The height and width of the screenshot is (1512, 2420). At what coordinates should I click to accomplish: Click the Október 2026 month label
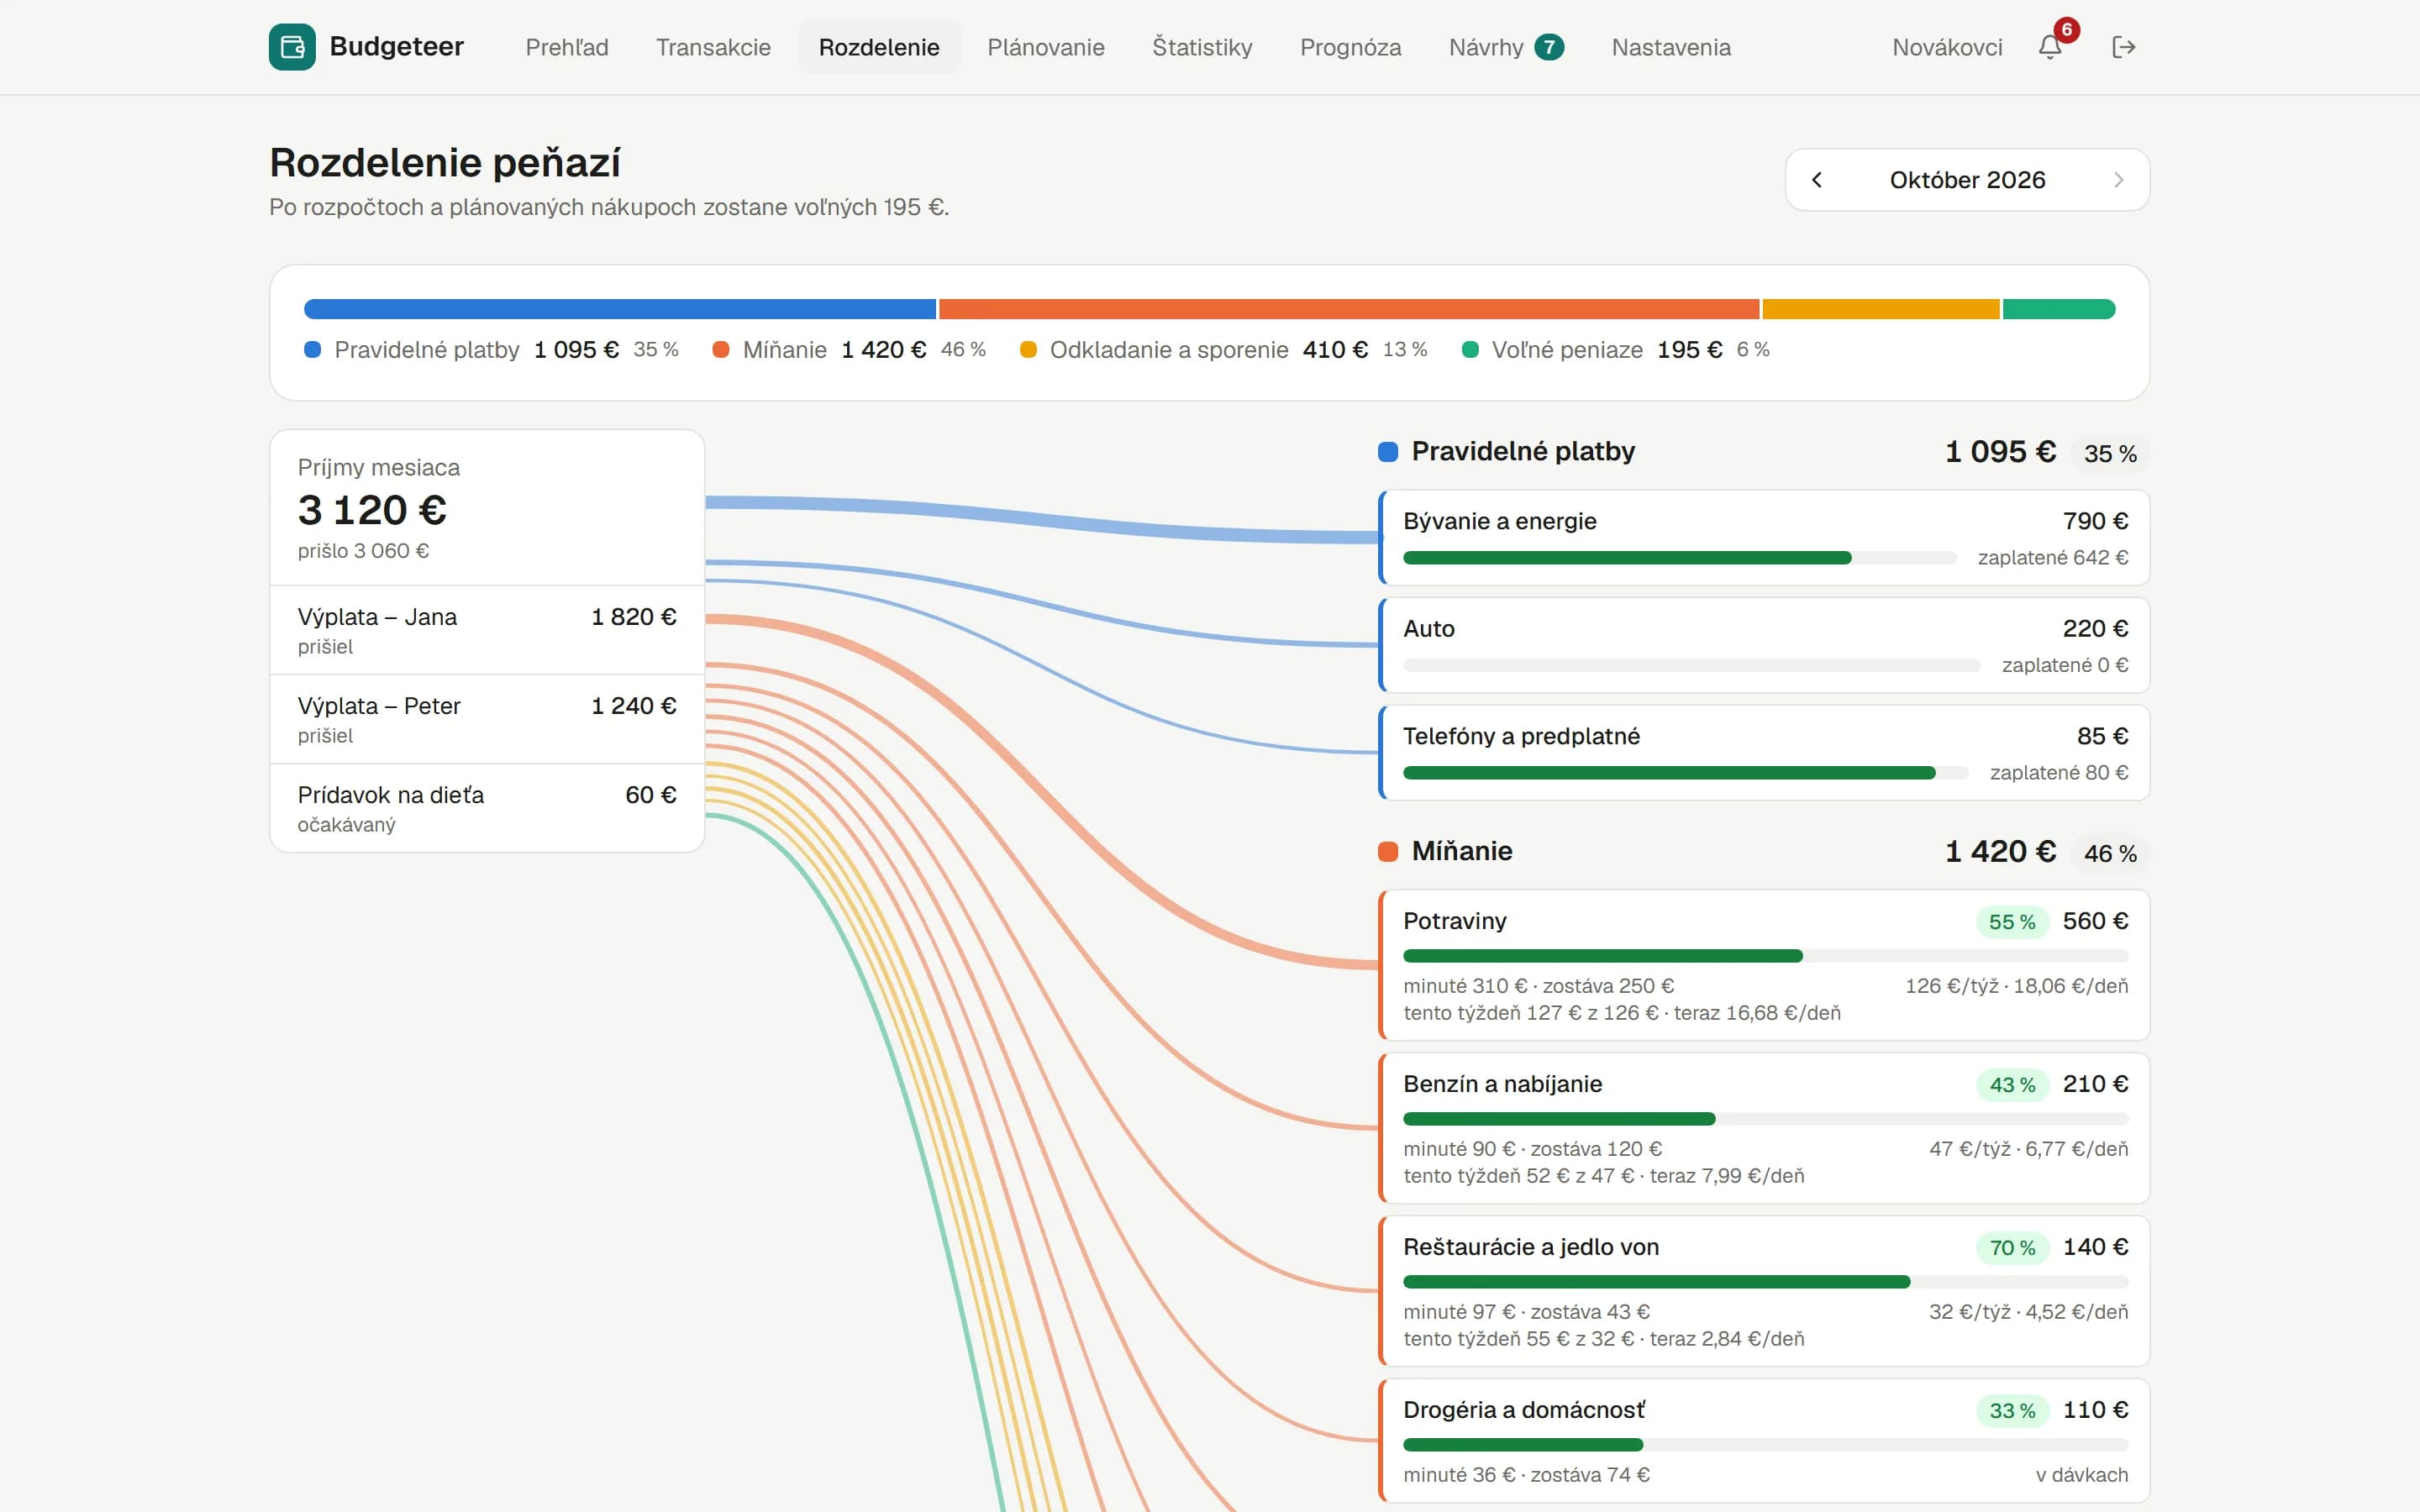pos(1967,180)
